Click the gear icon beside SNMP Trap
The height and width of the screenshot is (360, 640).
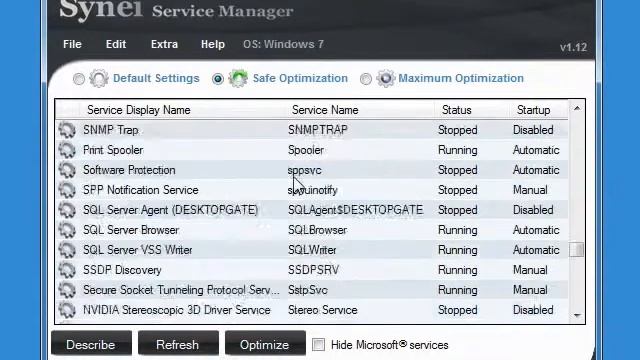[67, 130]
